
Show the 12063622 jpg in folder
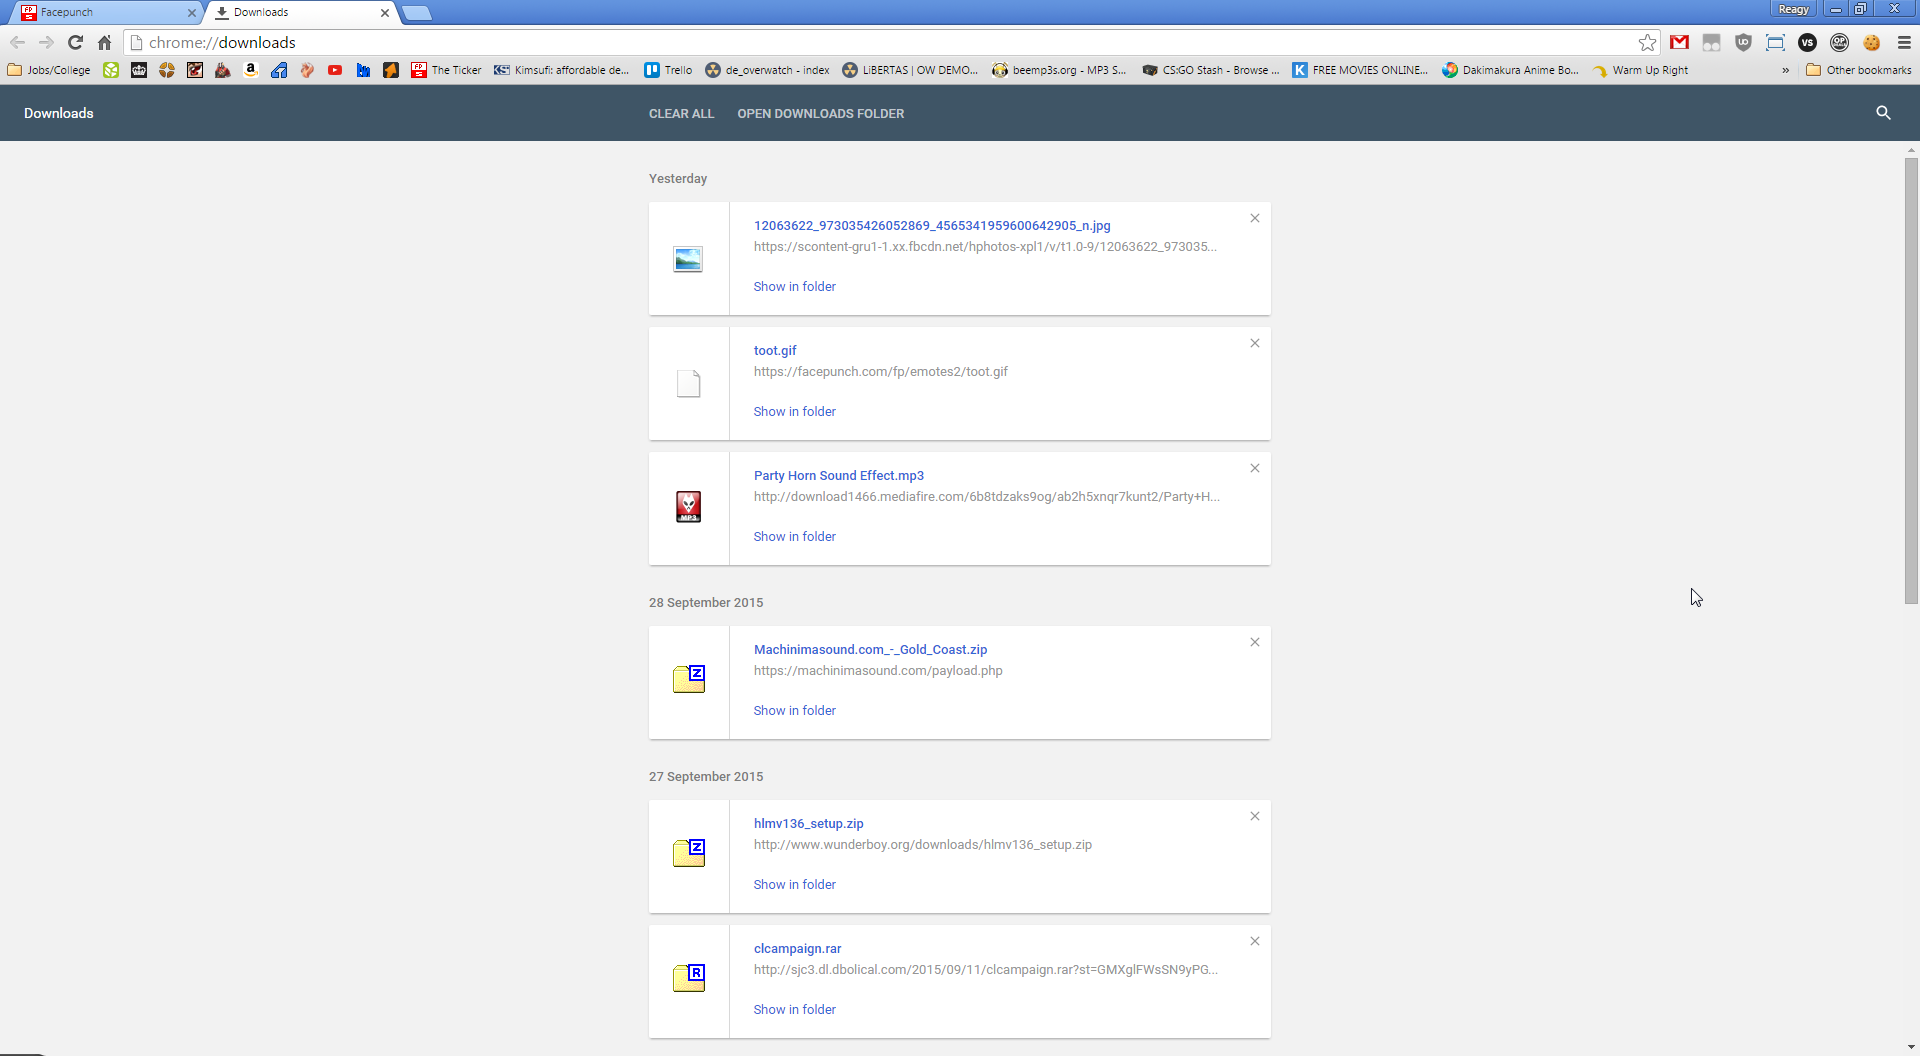794,287
